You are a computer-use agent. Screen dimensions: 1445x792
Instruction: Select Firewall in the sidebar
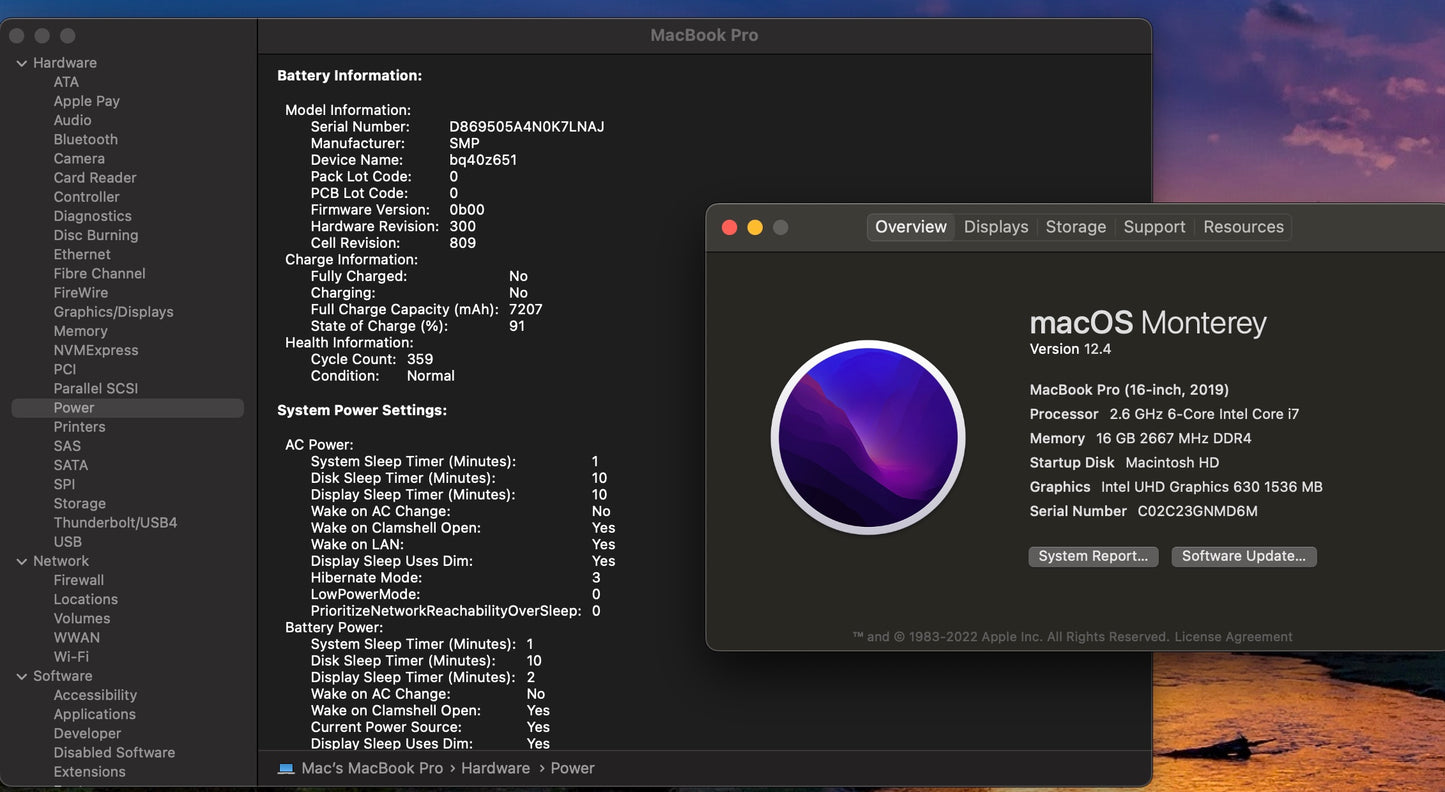(78, 579)
